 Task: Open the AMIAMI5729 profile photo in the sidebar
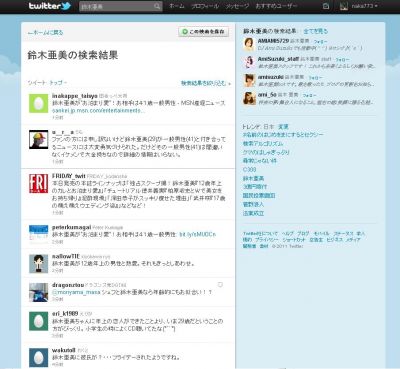point(249,44)
